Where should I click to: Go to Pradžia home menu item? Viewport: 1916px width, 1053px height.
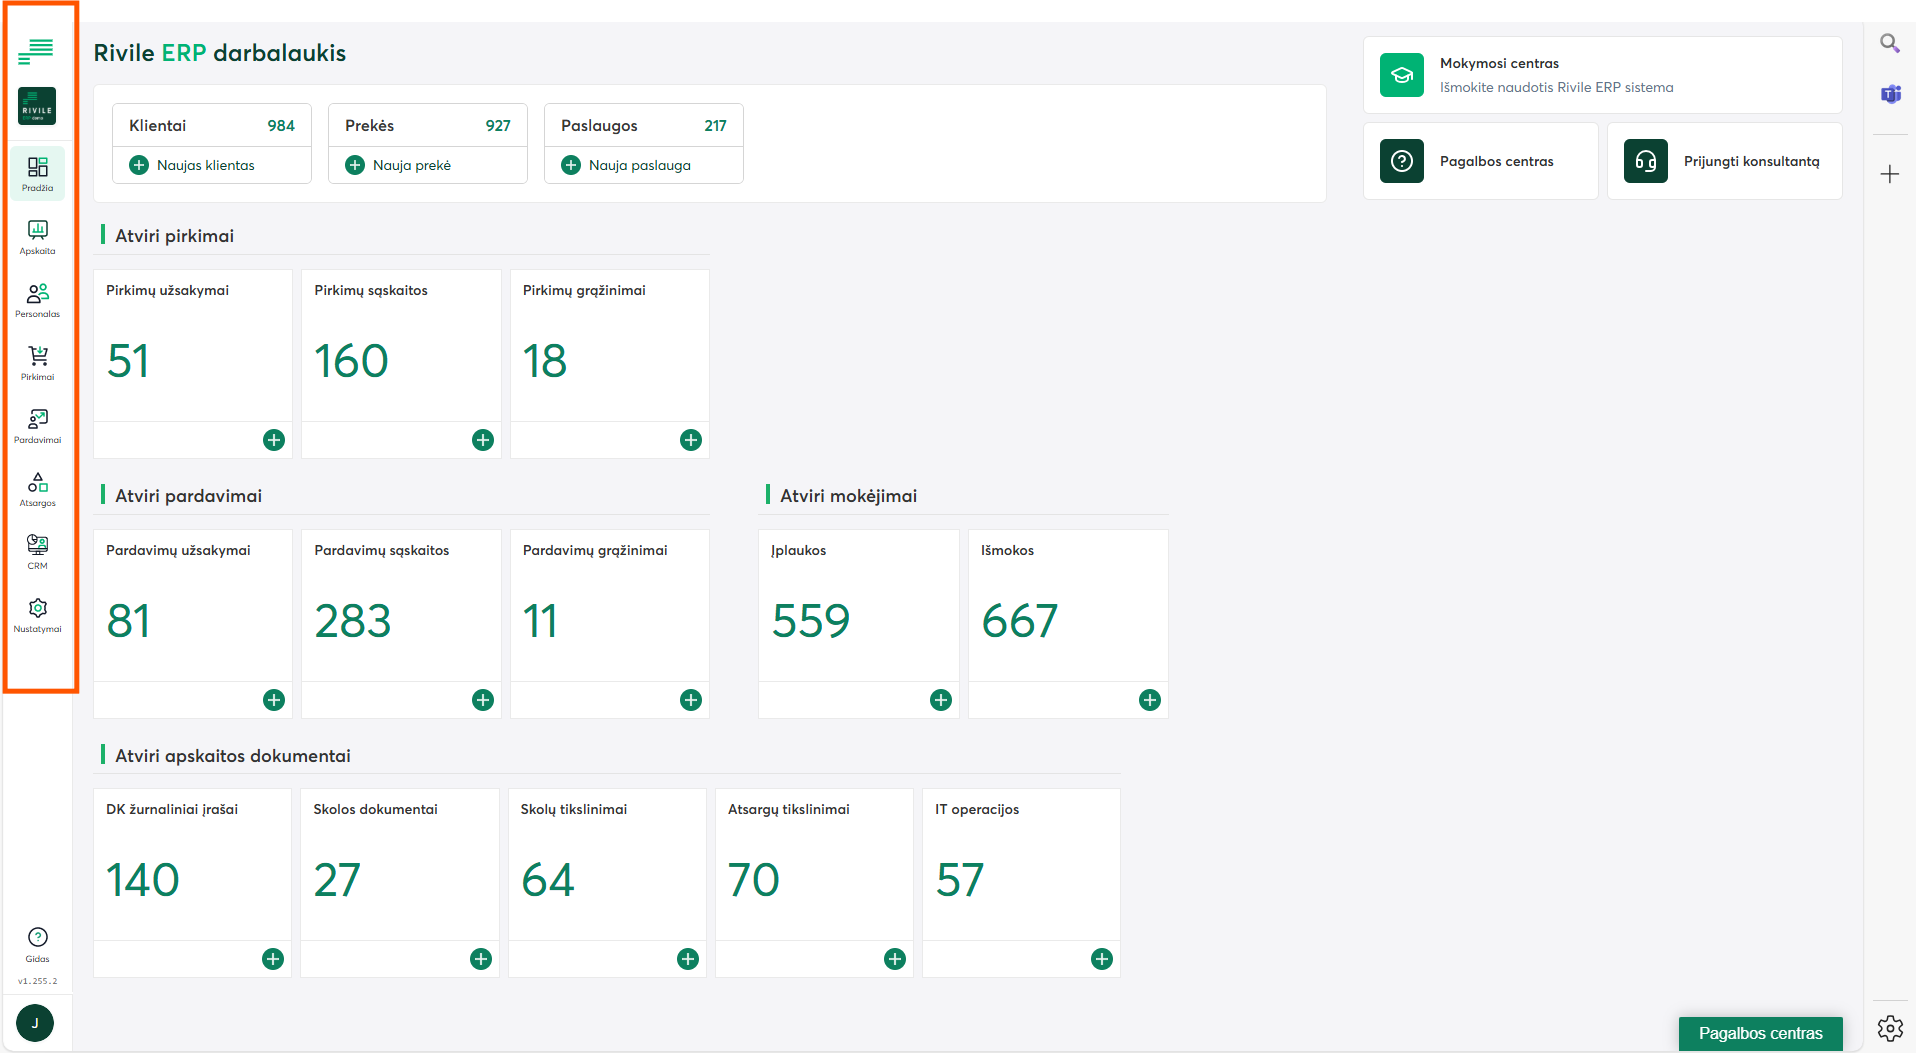pyautogui.click(x=37, y=173)
